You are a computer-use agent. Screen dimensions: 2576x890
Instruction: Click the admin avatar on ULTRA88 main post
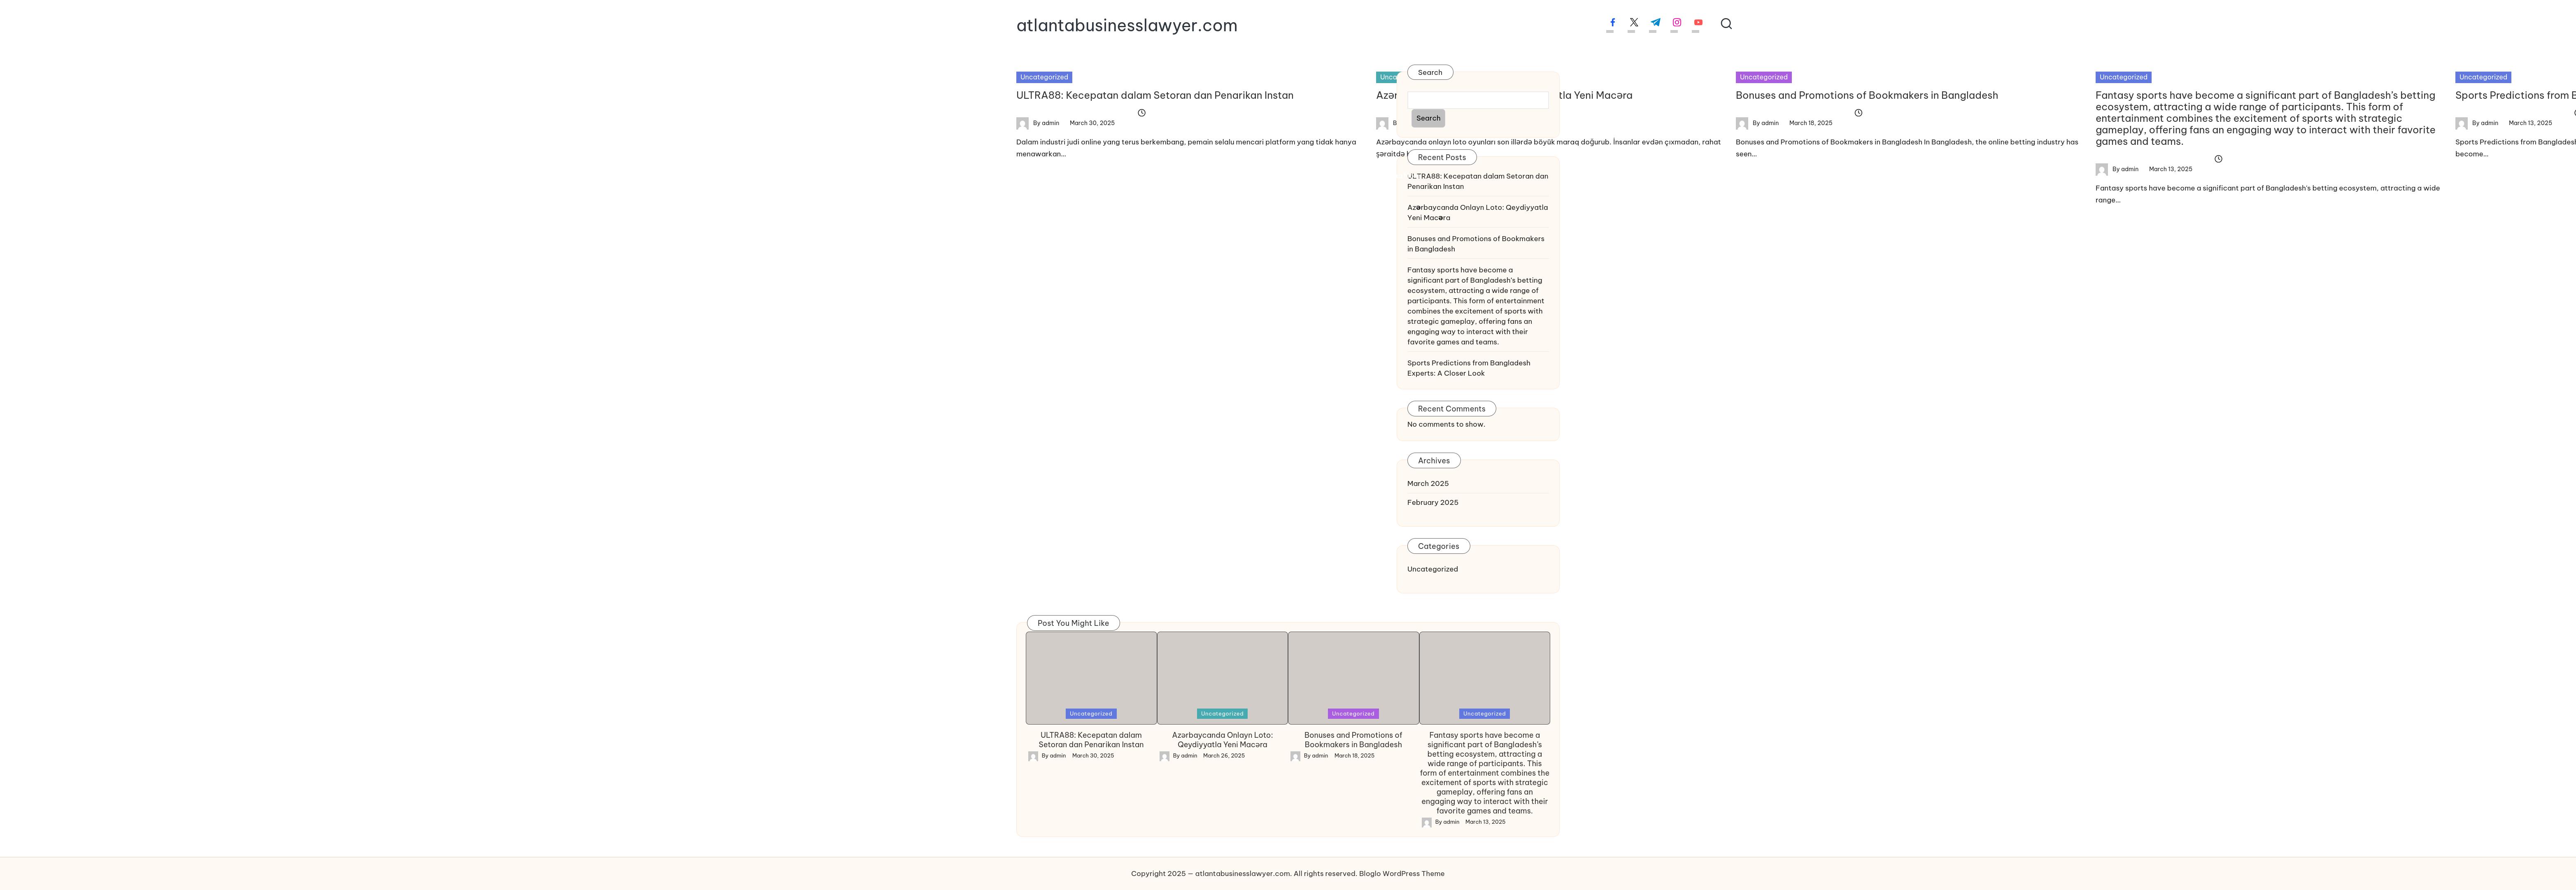point(1022,124)
